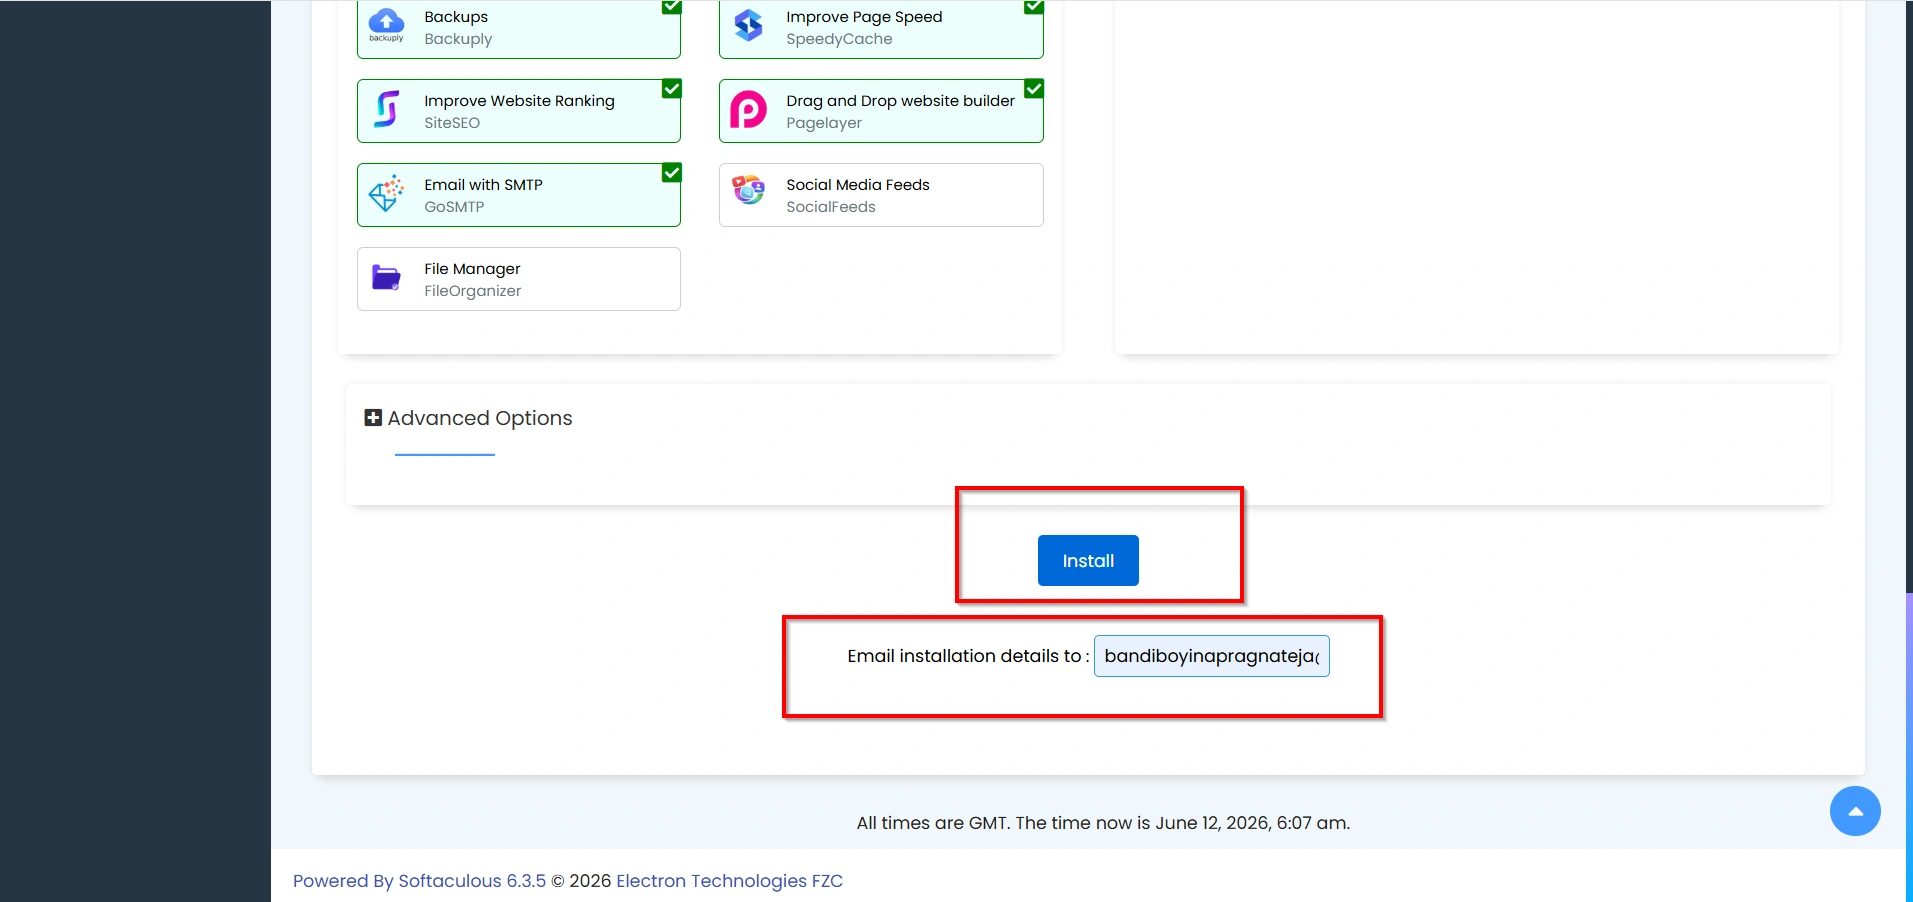The image size is (1913, 902).
Task: Uncheck the Drag and Drop builder checkbox
Action: tap(1034, 89)
